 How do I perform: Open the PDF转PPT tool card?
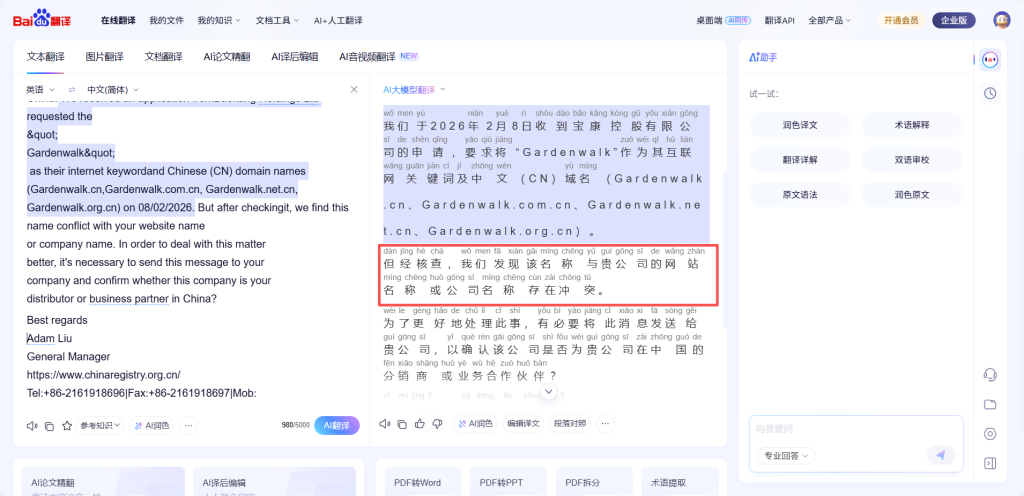point(508,481)
